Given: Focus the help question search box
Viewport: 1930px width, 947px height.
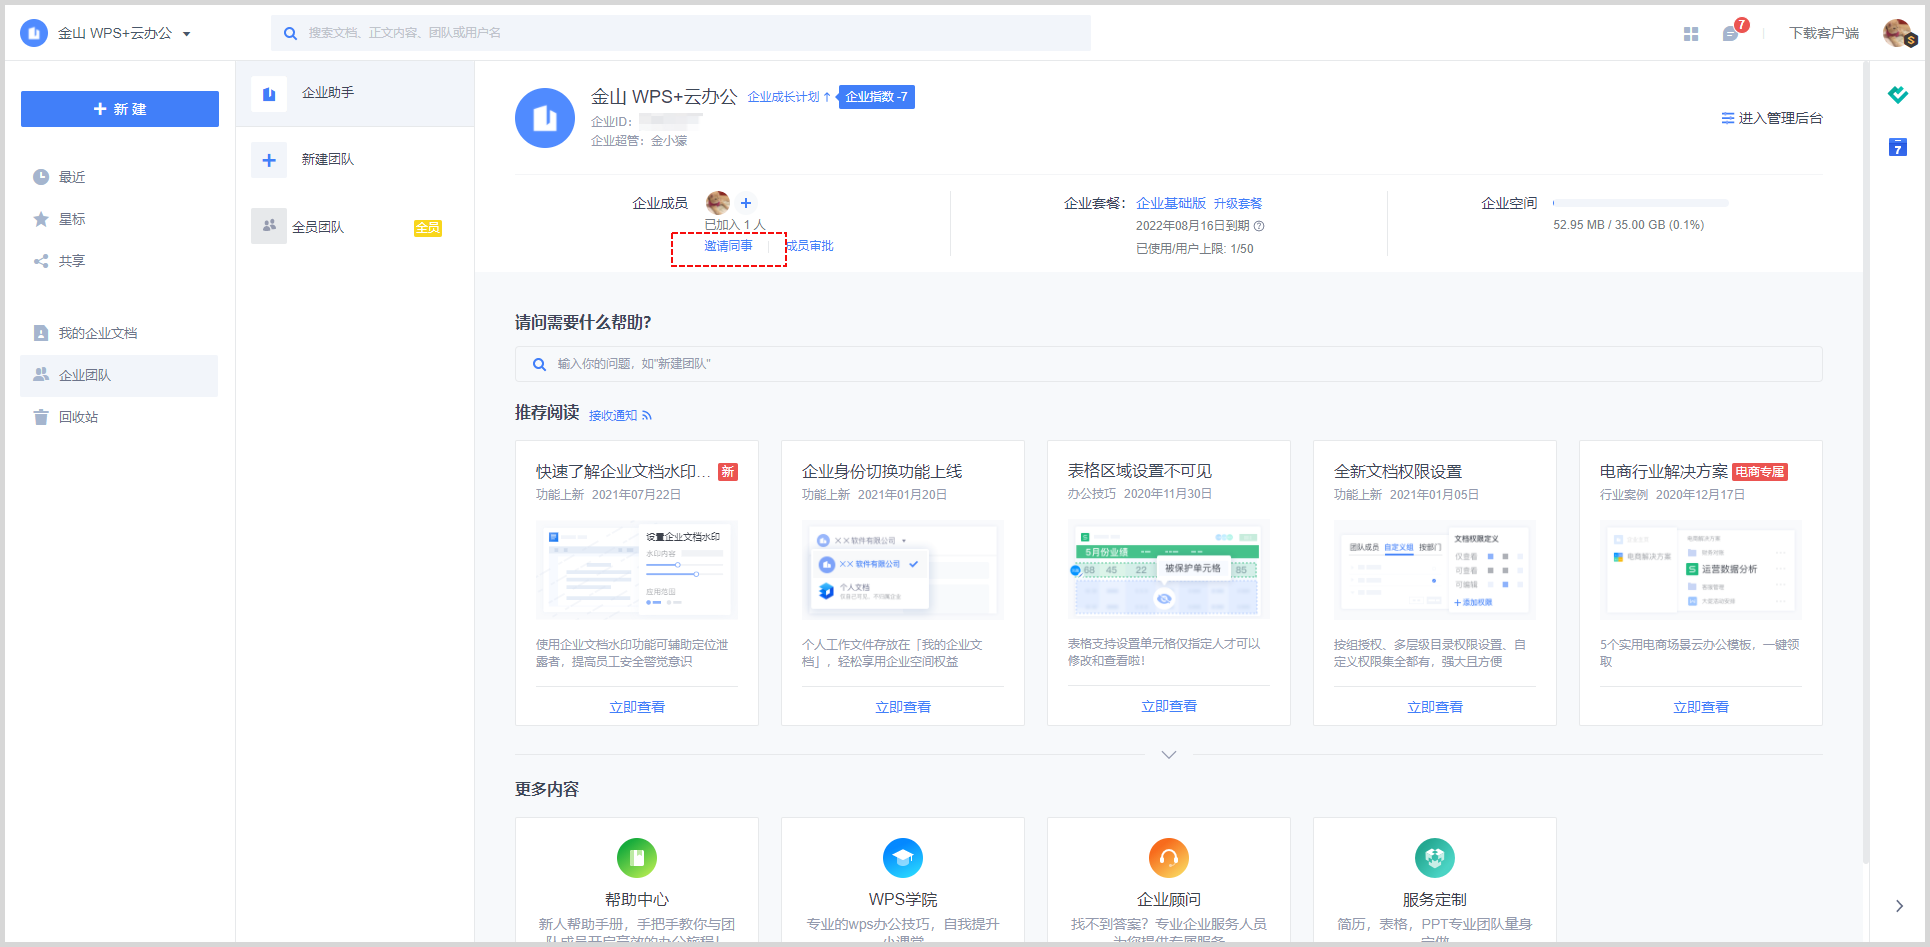Looking at the screenshot, I should click(x=1168, y=364).
